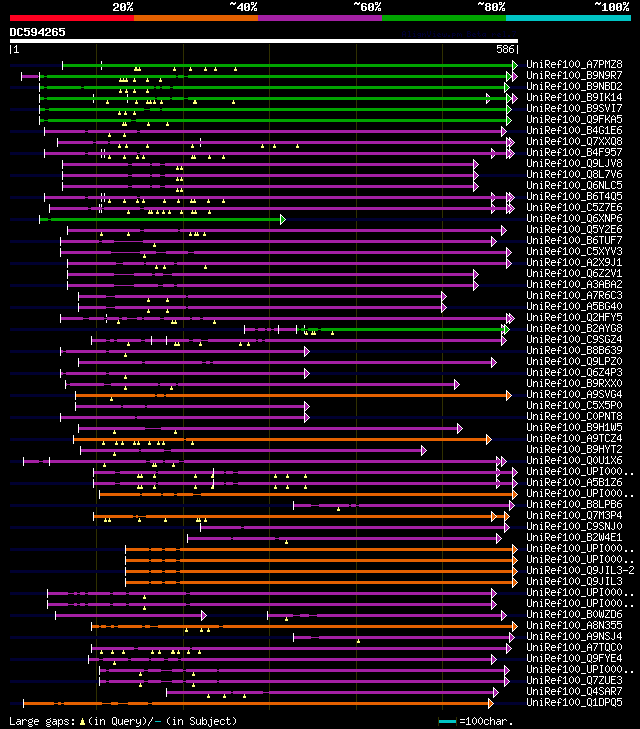Click the UniRef100_A5BG40 entry
This screenshot has width=640, height=729.
574,306
